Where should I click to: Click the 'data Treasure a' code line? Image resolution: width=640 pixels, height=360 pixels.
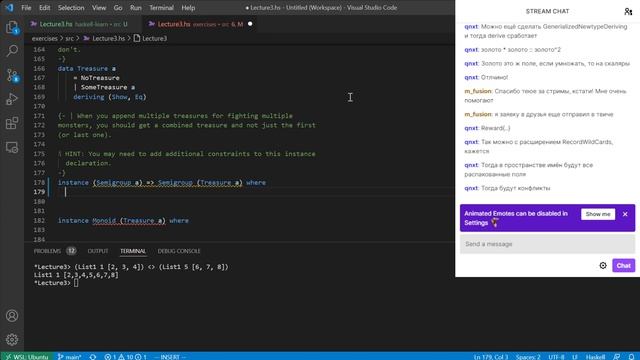coord(87,69)
